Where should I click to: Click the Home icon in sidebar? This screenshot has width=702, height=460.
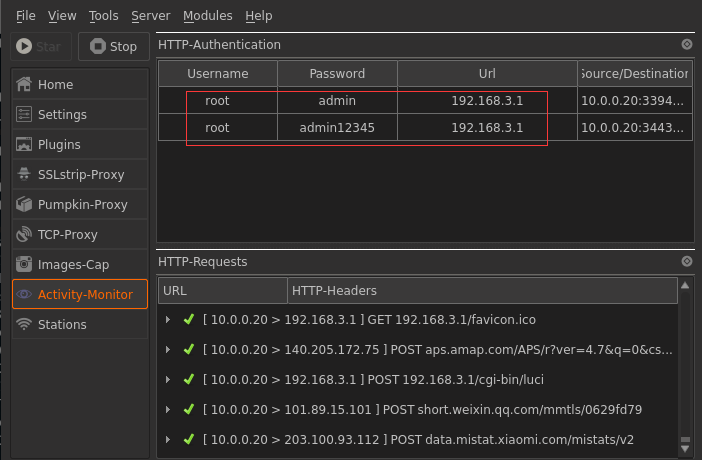pos(24,85)
